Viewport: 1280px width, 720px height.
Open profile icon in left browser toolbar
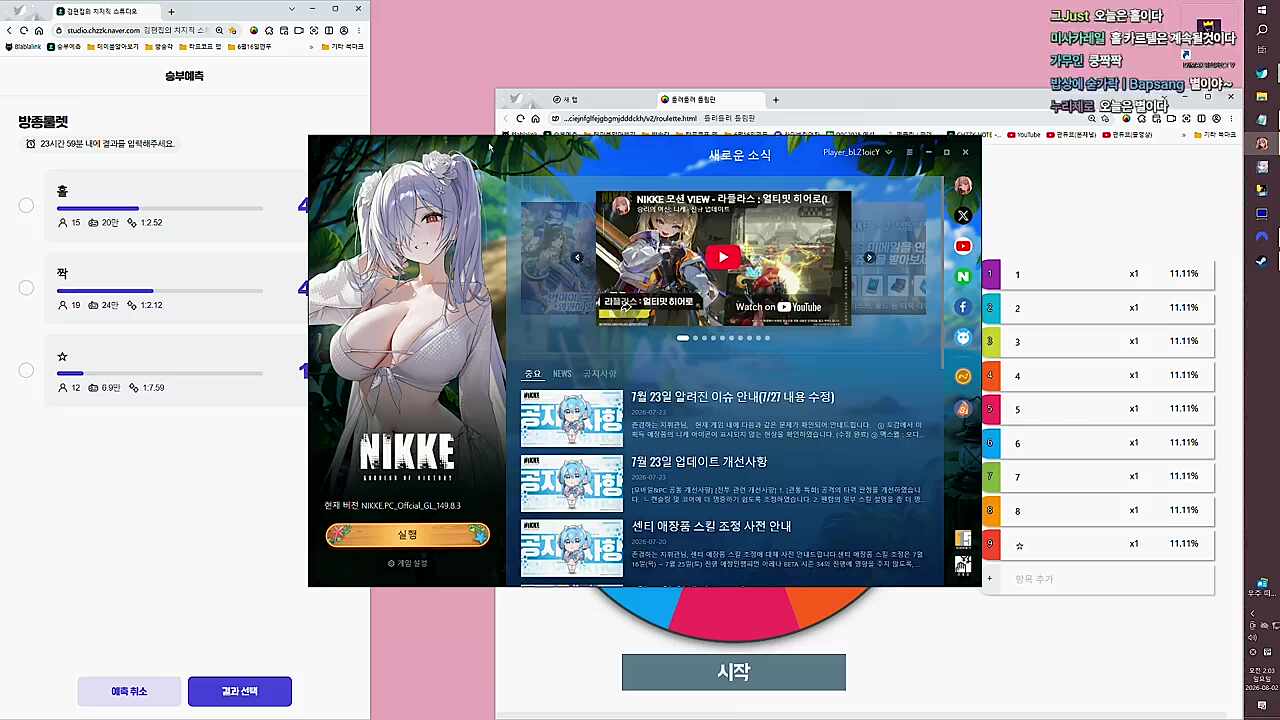coord(345,31)
